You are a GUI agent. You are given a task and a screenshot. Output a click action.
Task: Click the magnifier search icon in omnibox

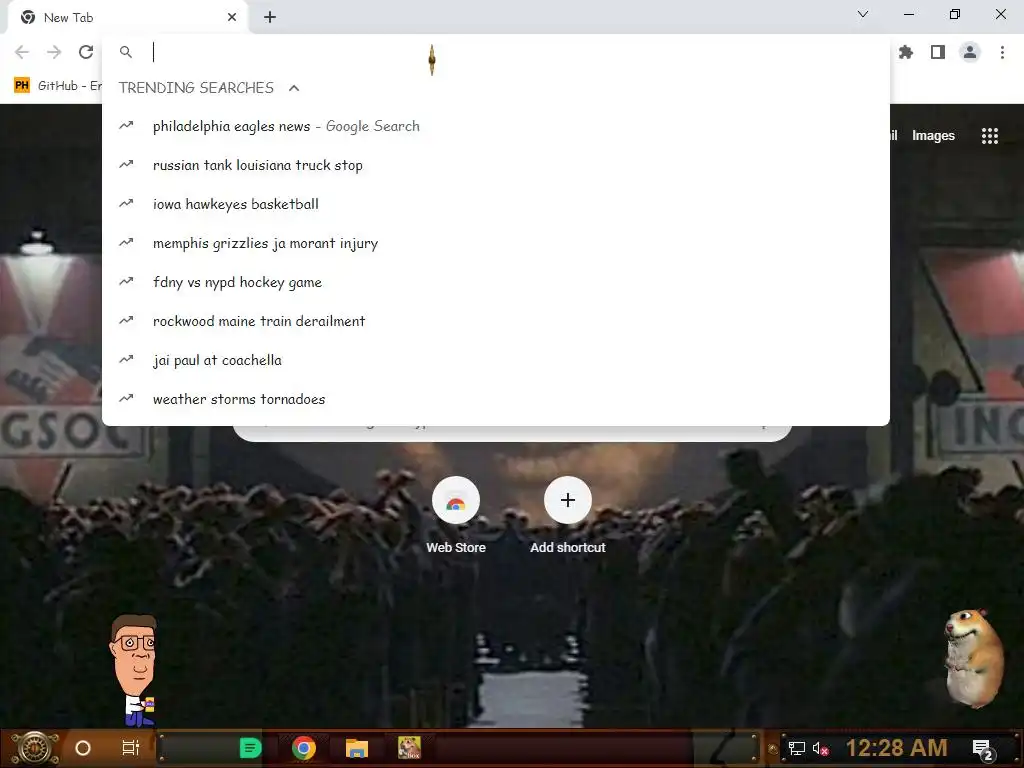[x=126, y=52]
